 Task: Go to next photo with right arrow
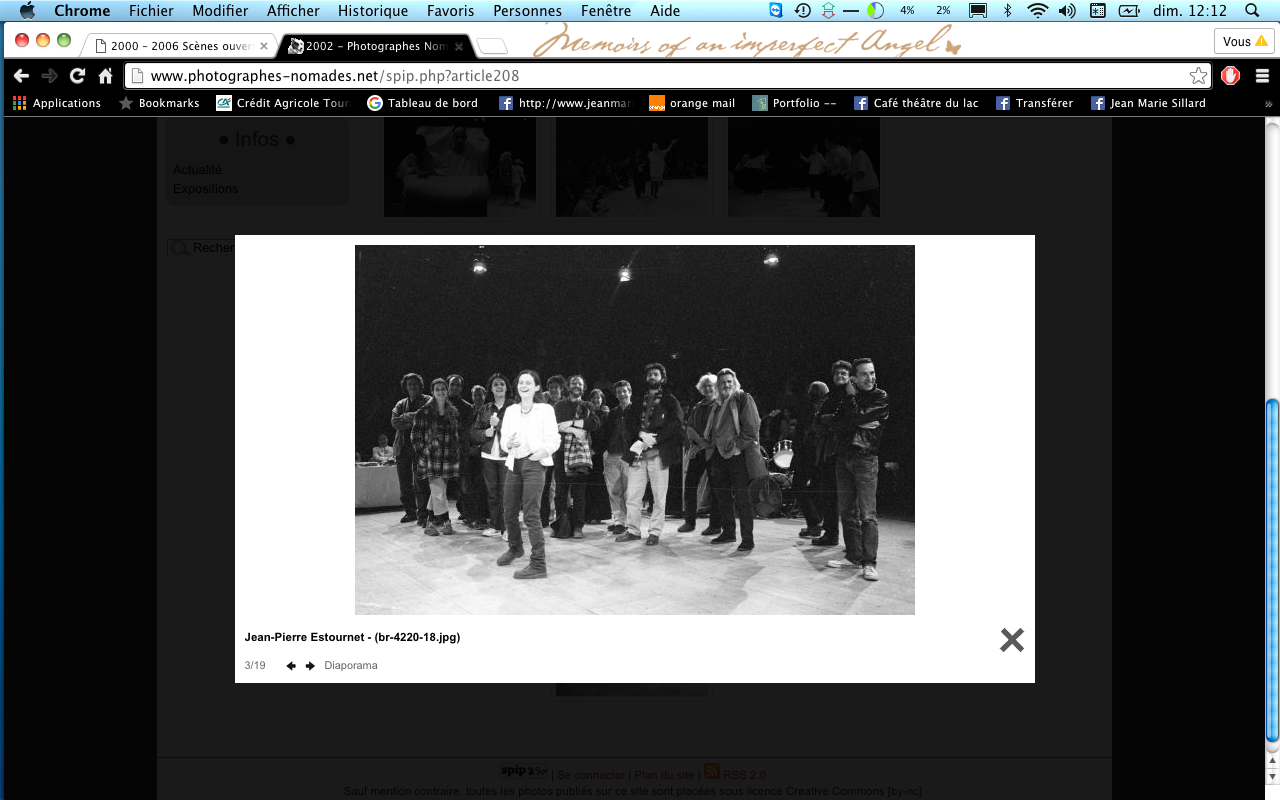tap(310, 666)
